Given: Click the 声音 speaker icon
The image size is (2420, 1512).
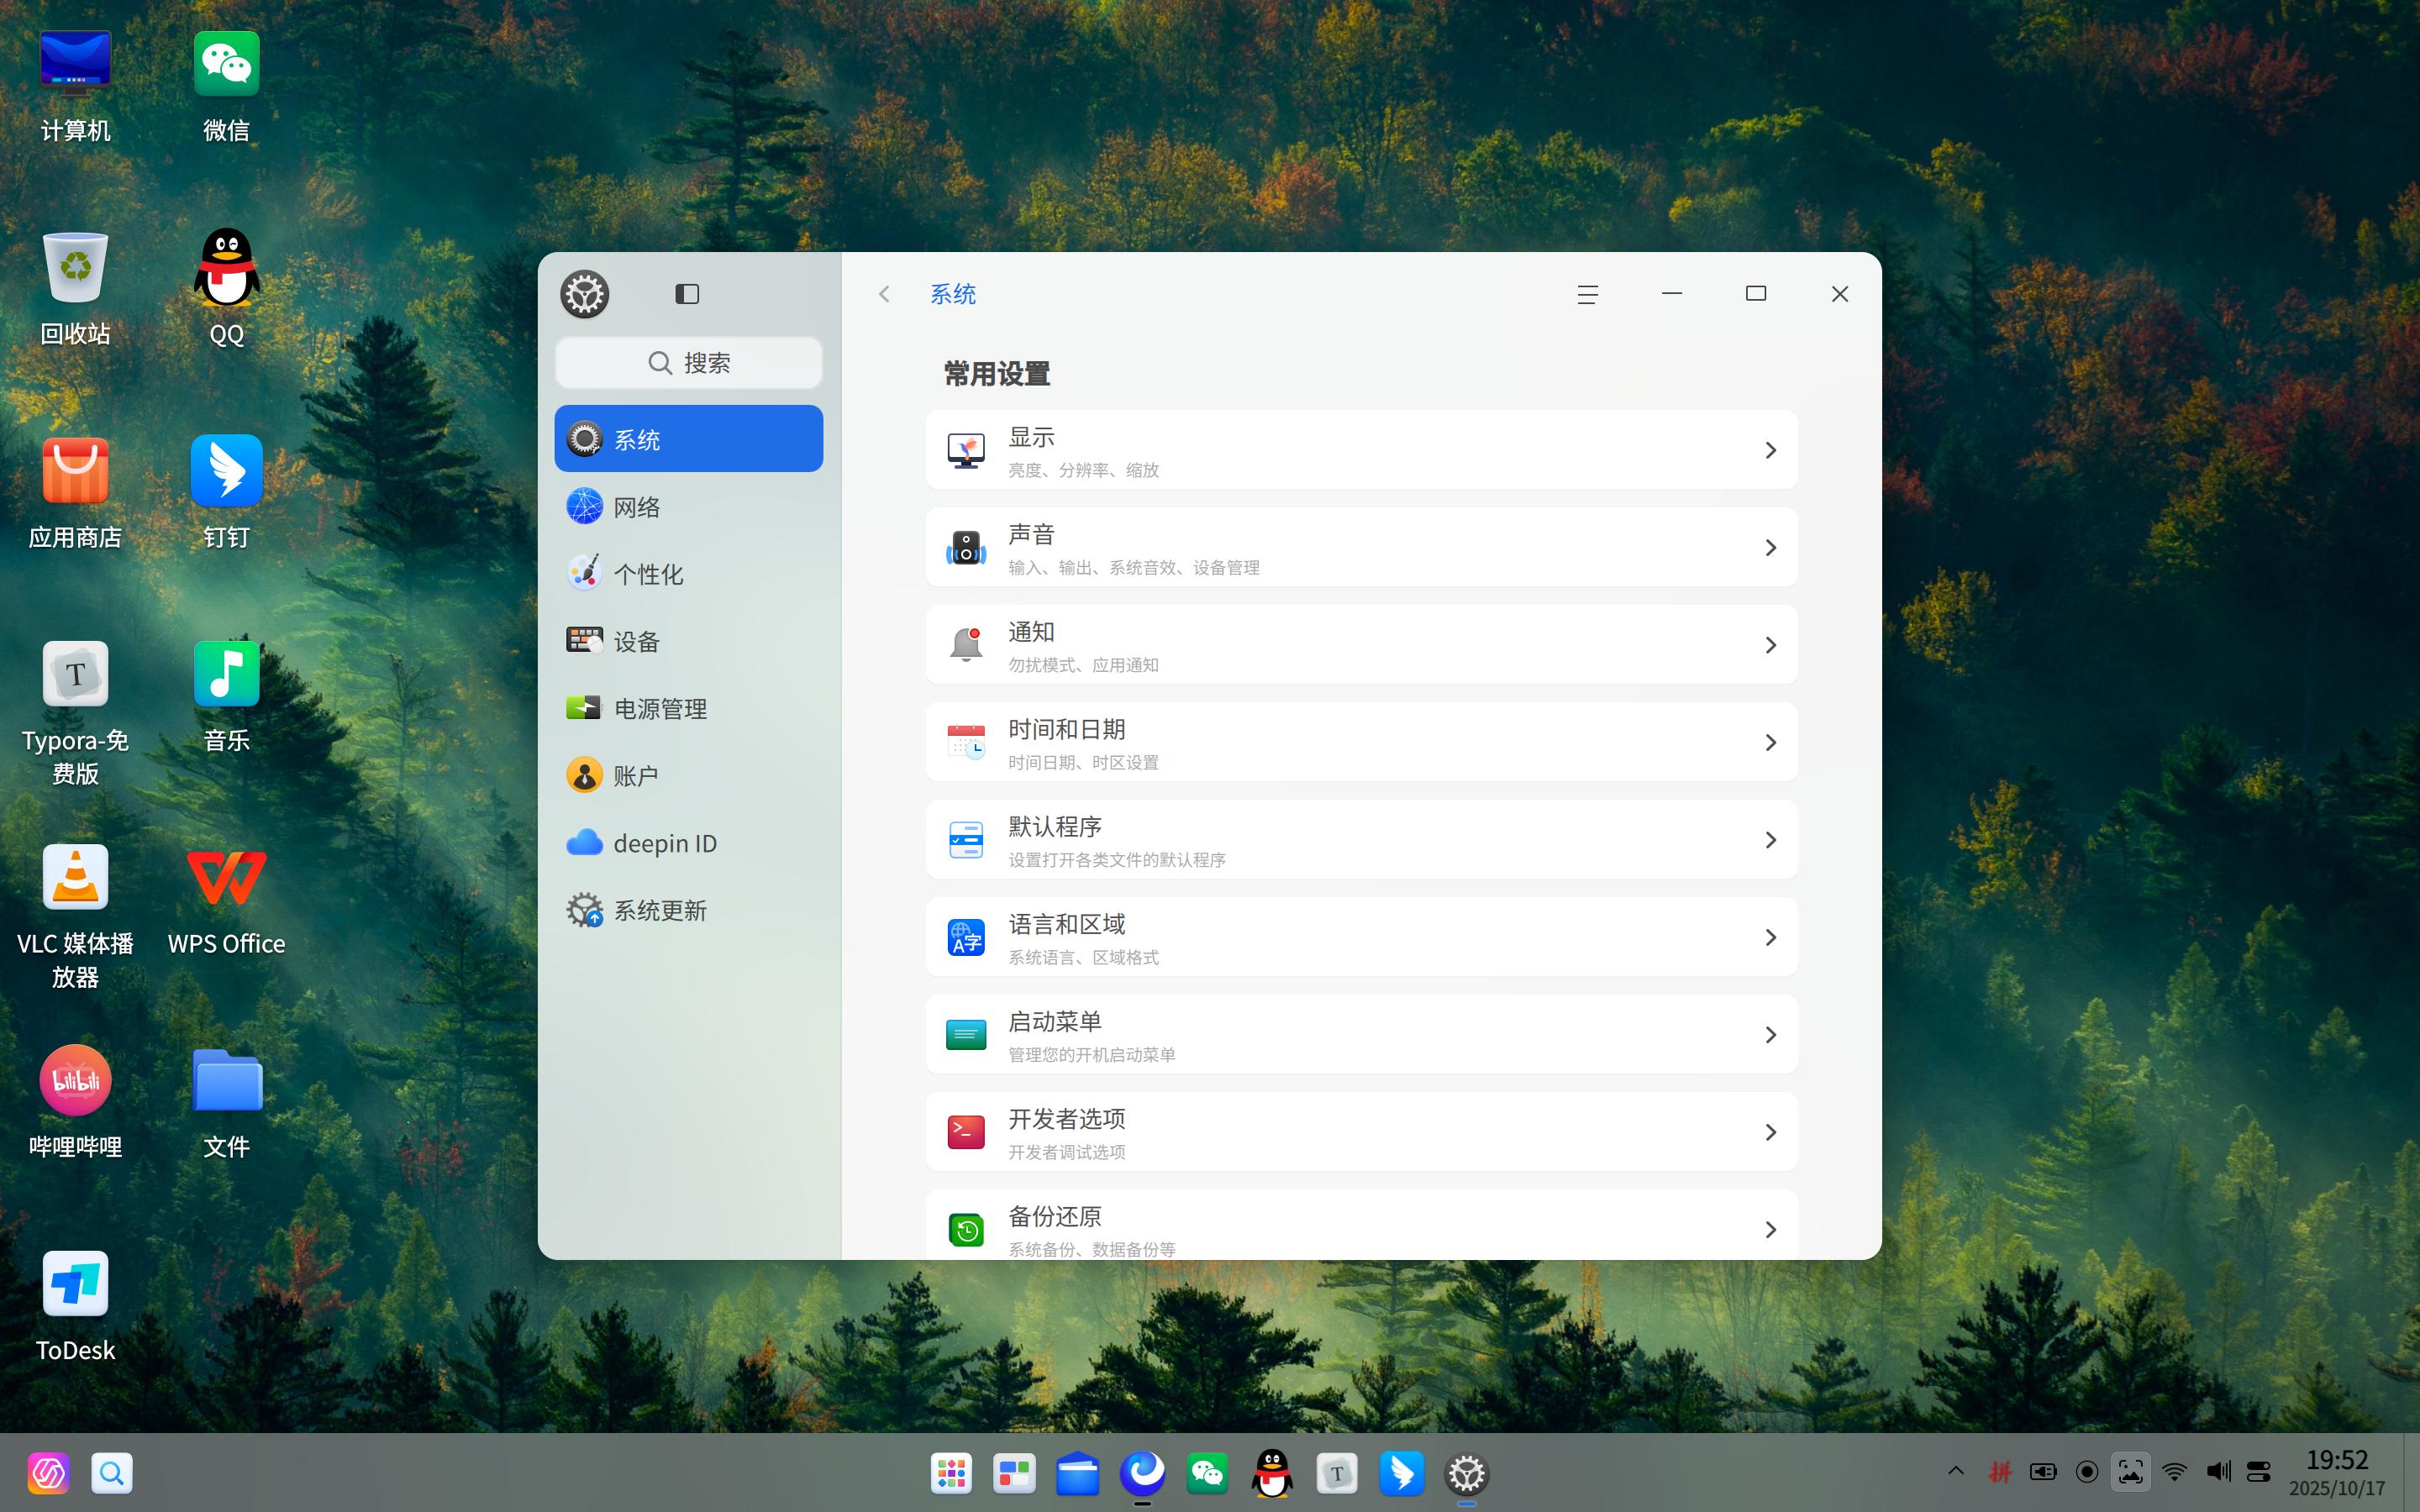Looking at the screenshot, I should pos(966,547).
